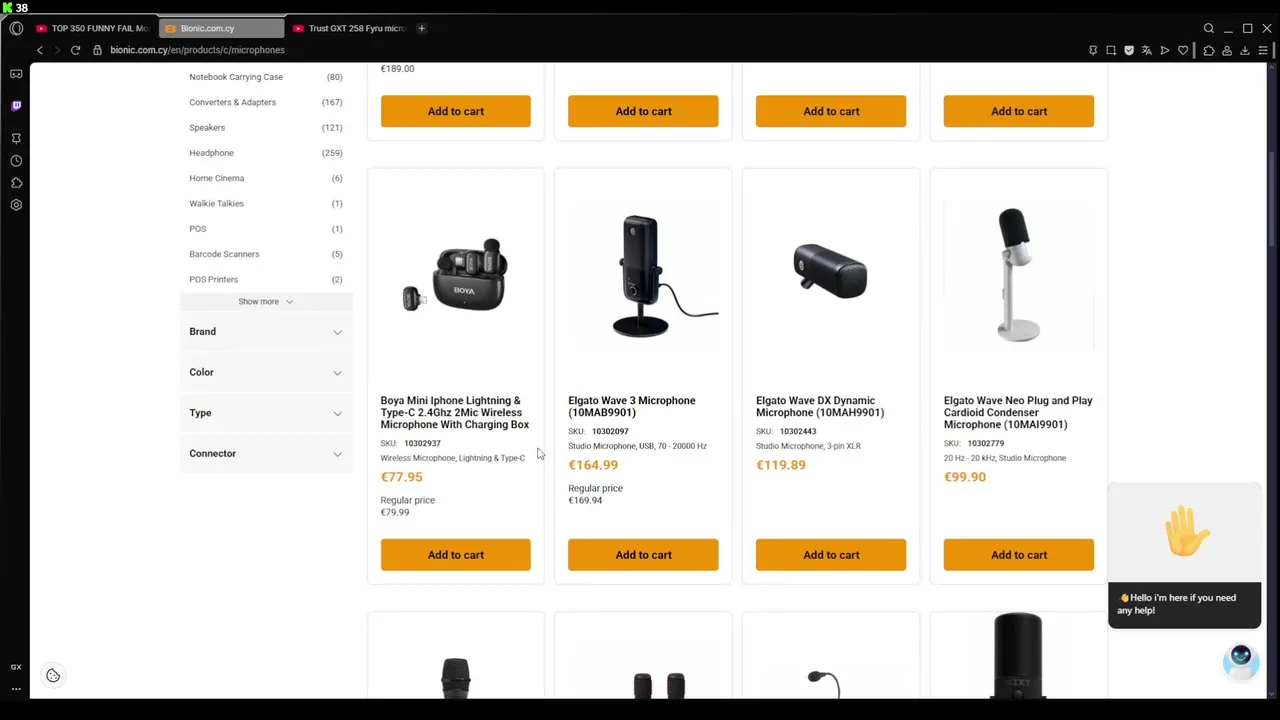Switch to Trust GXT 258 Fyru tab
1280x720 pixels.
348,28
